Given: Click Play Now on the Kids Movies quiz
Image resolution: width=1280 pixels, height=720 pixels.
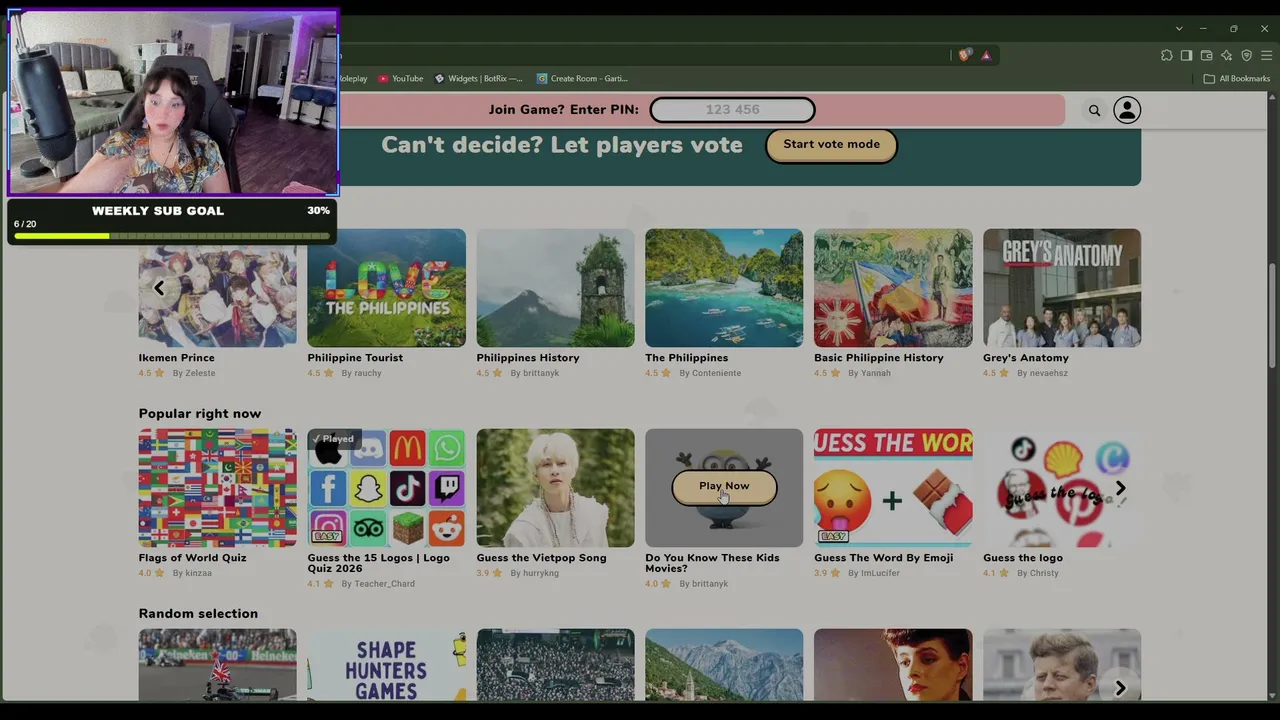Looking at the screenshot, I should [724, 487].
